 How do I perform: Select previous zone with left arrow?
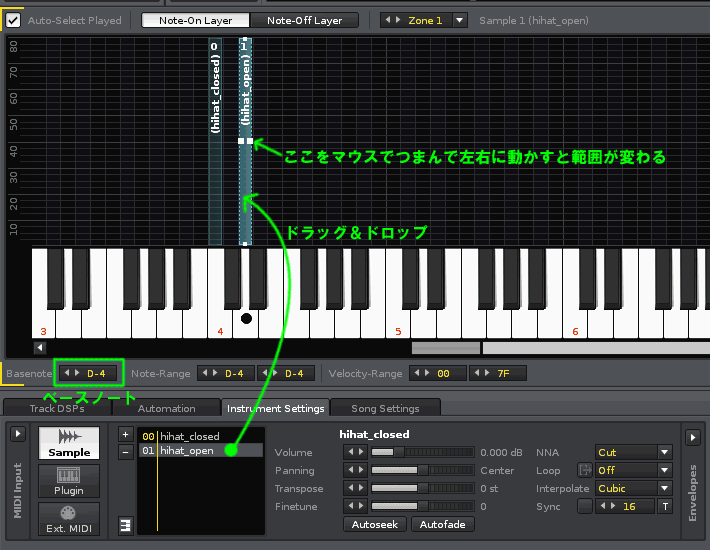point(388,20)
